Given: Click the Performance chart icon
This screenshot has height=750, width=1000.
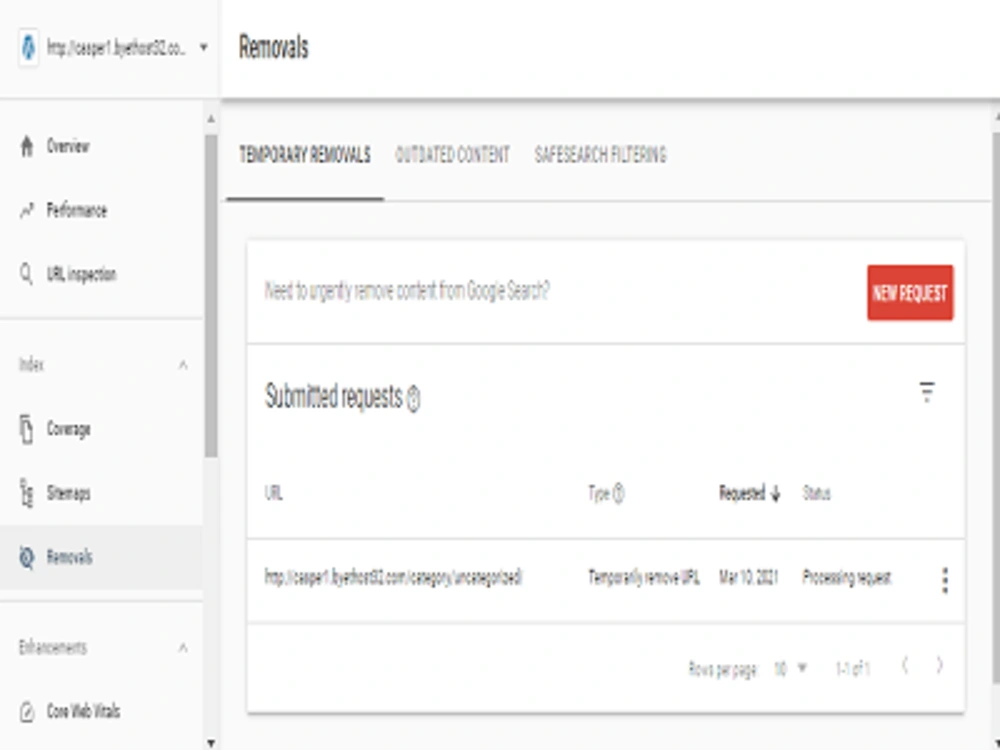Looking at the screenshot, I should [x=27, y=210].
